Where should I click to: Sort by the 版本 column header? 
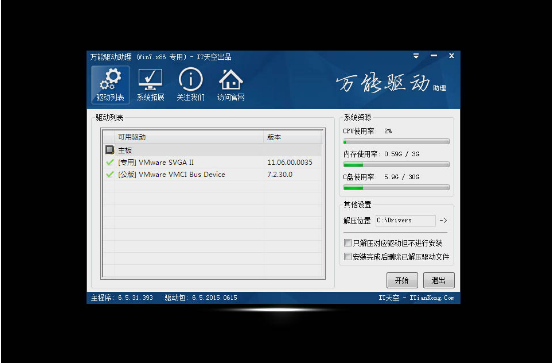click(293, 137)
